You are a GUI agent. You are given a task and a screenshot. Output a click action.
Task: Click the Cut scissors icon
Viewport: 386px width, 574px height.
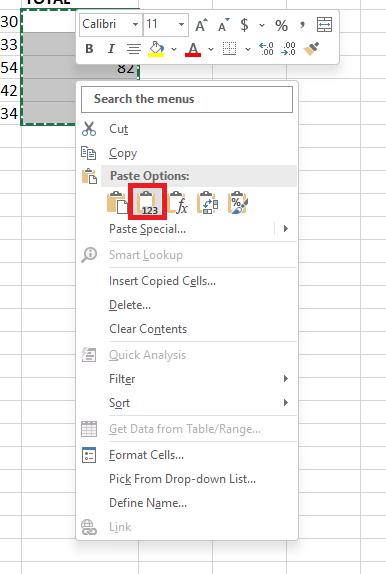point(89,129)
